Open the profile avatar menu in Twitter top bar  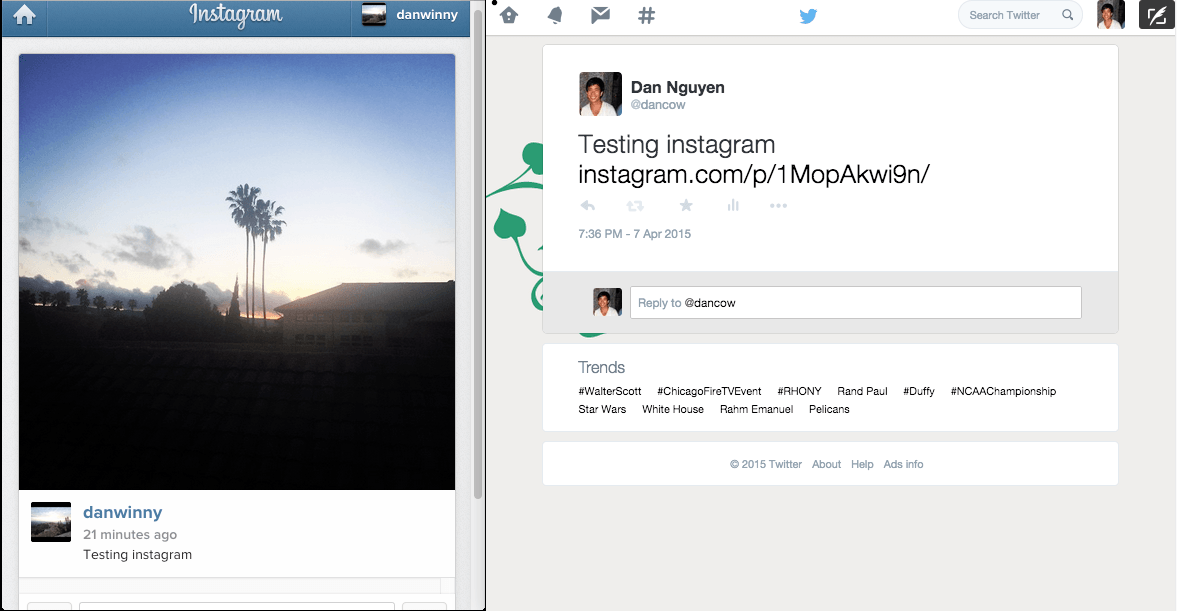pyautogui.click(x=1111, y=14)
